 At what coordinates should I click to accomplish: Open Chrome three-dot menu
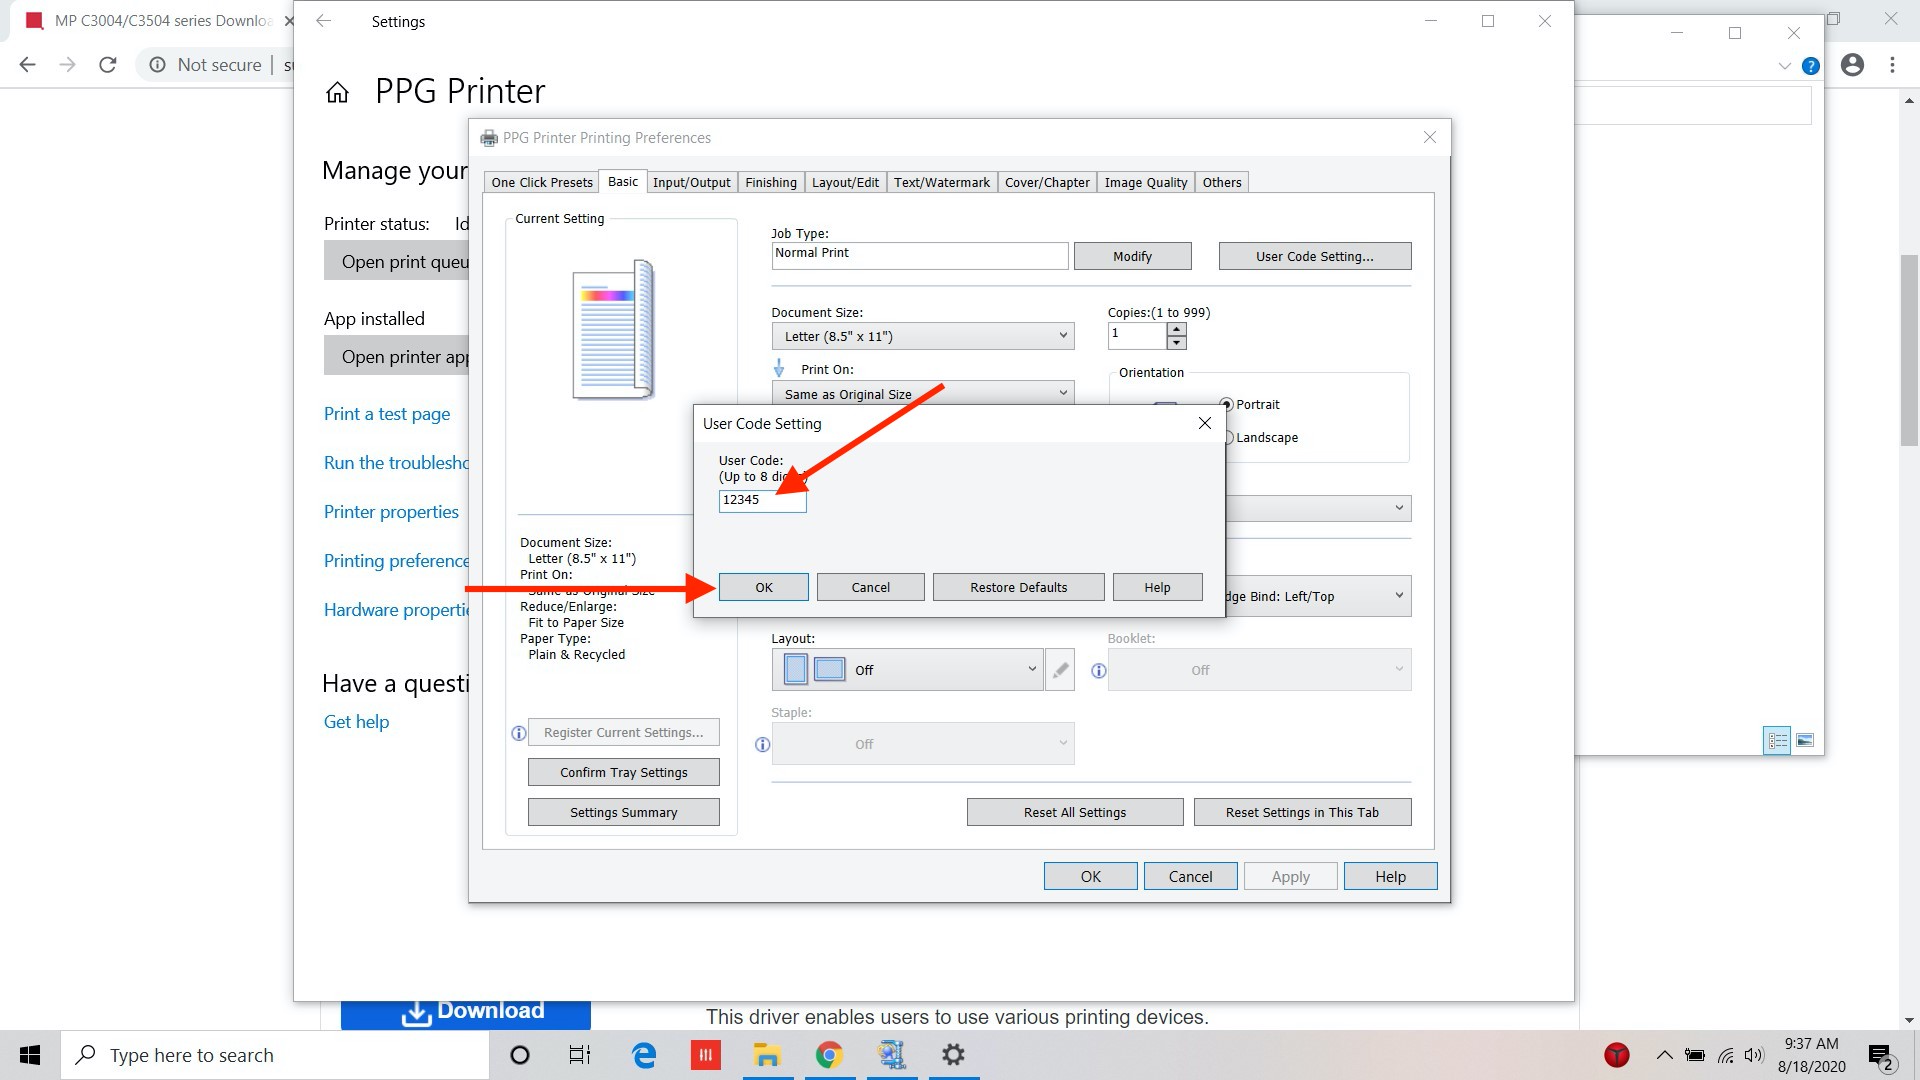[1892, 65]
